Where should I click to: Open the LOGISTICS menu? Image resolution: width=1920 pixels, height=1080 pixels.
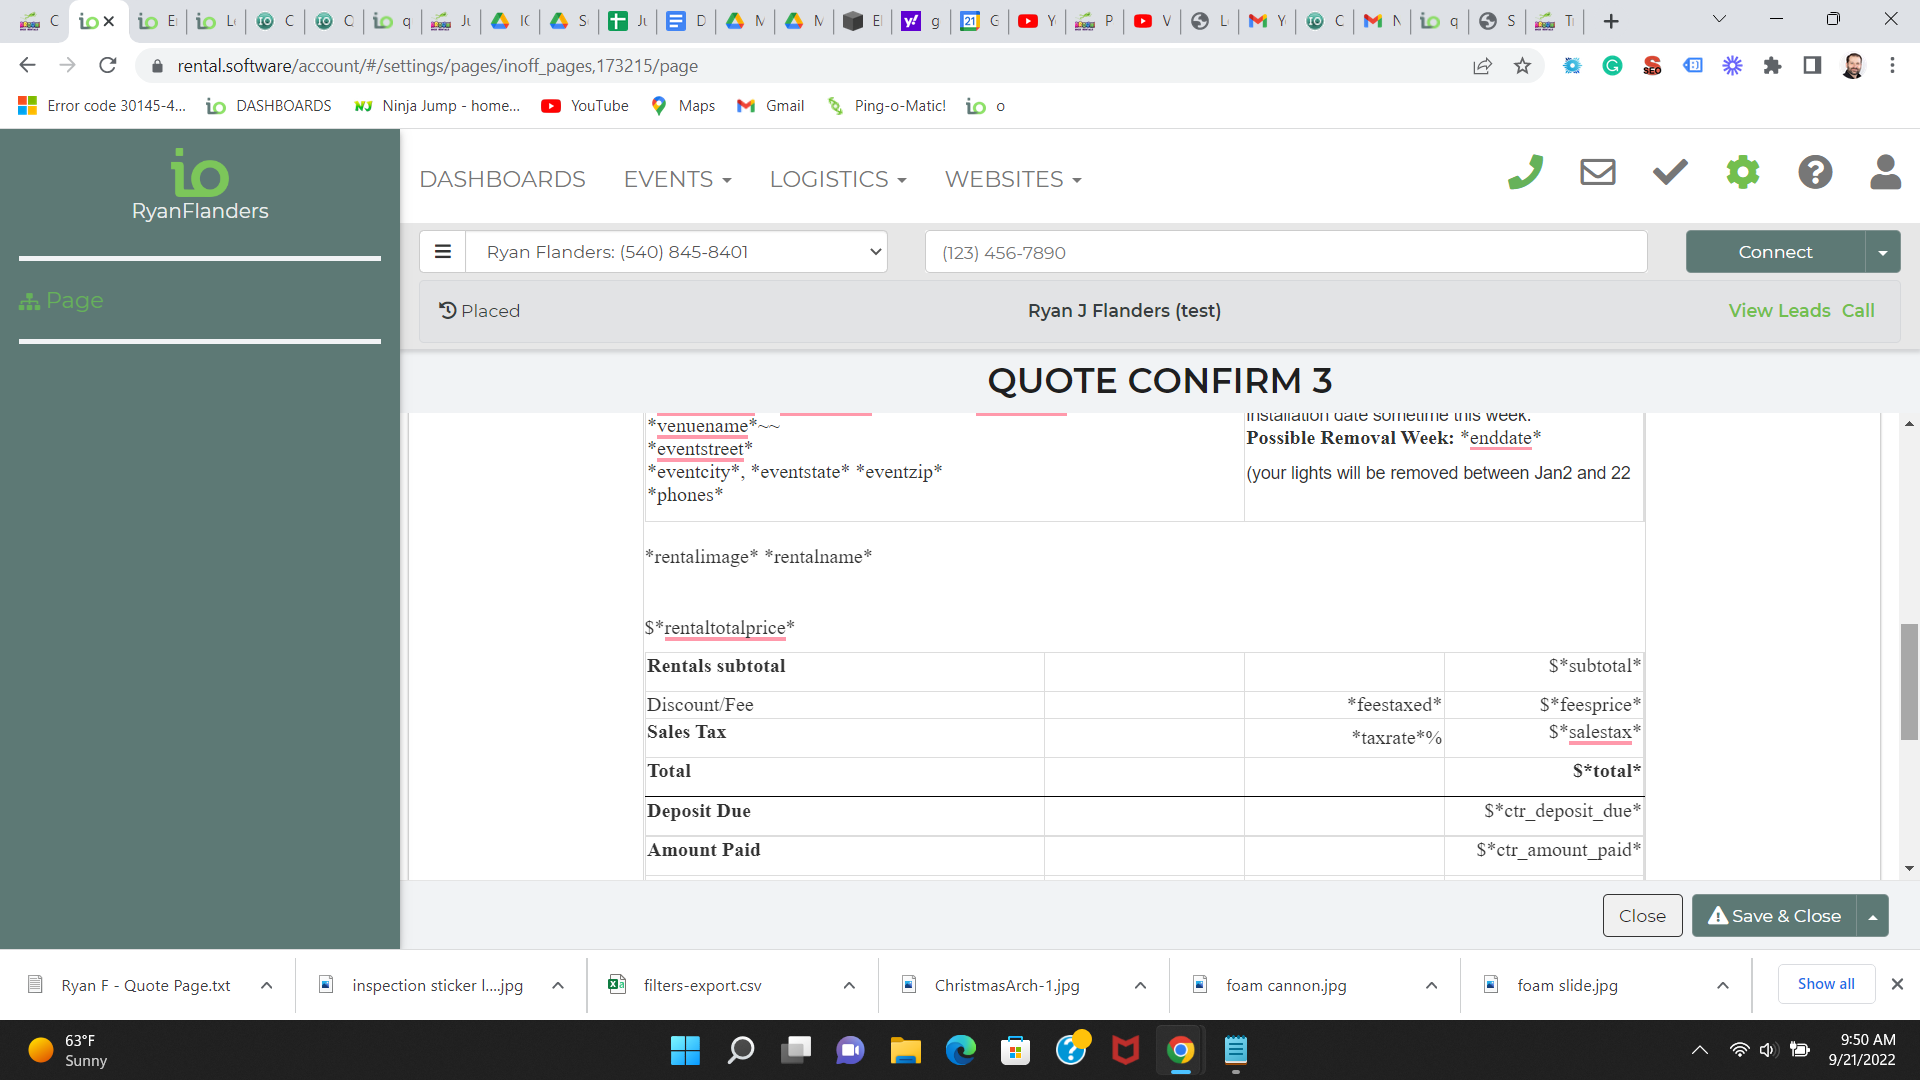tap(837, 179)
